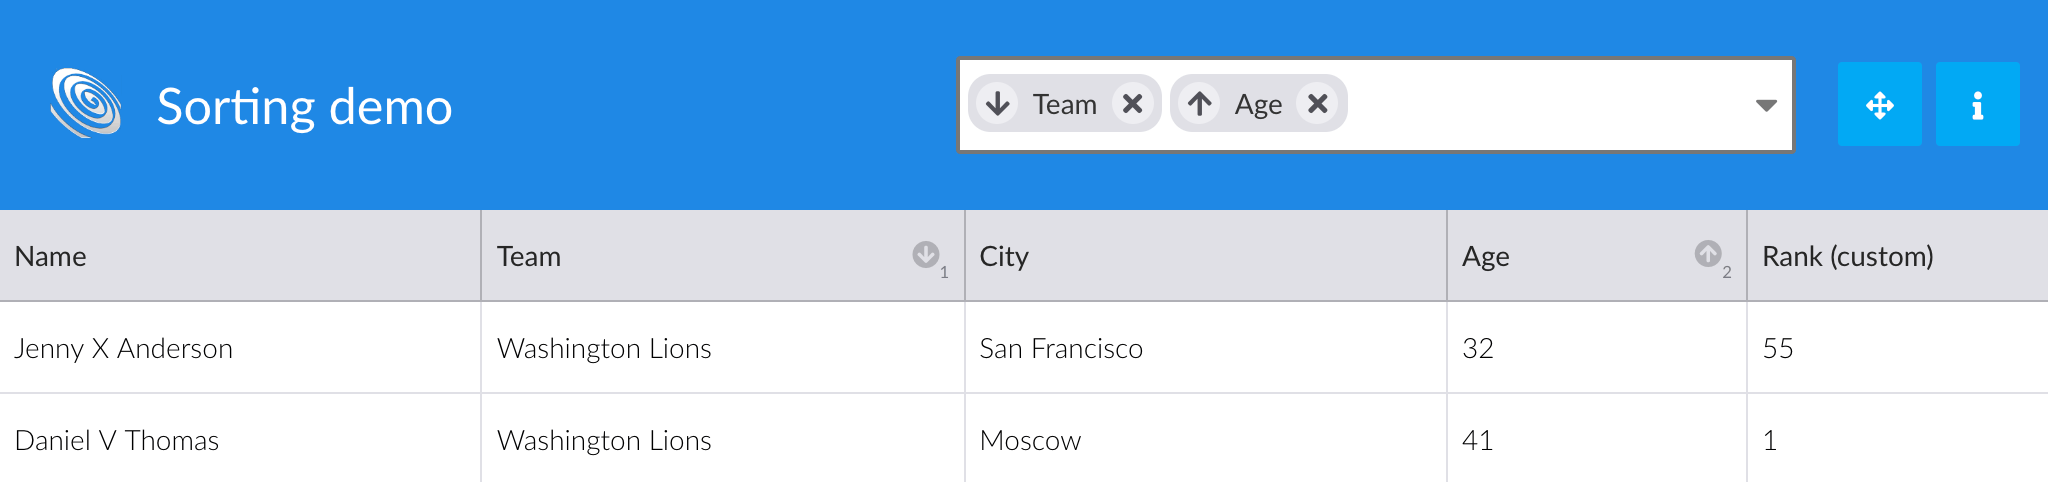Toggle Age chip ascending arrow

pos(1200,104)
